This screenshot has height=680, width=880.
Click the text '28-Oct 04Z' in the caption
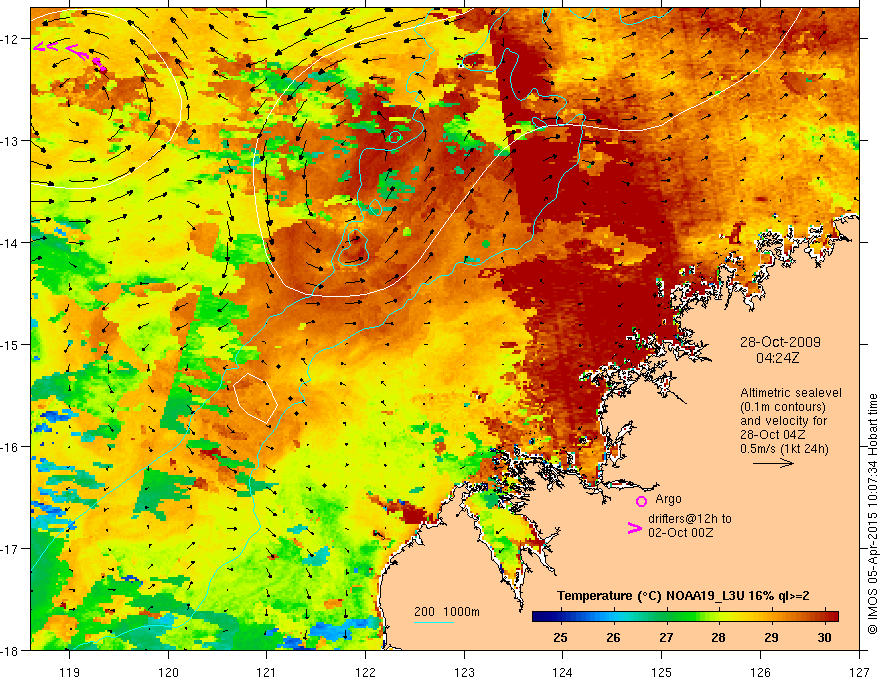pyautogui.click(x=773, y=435)
